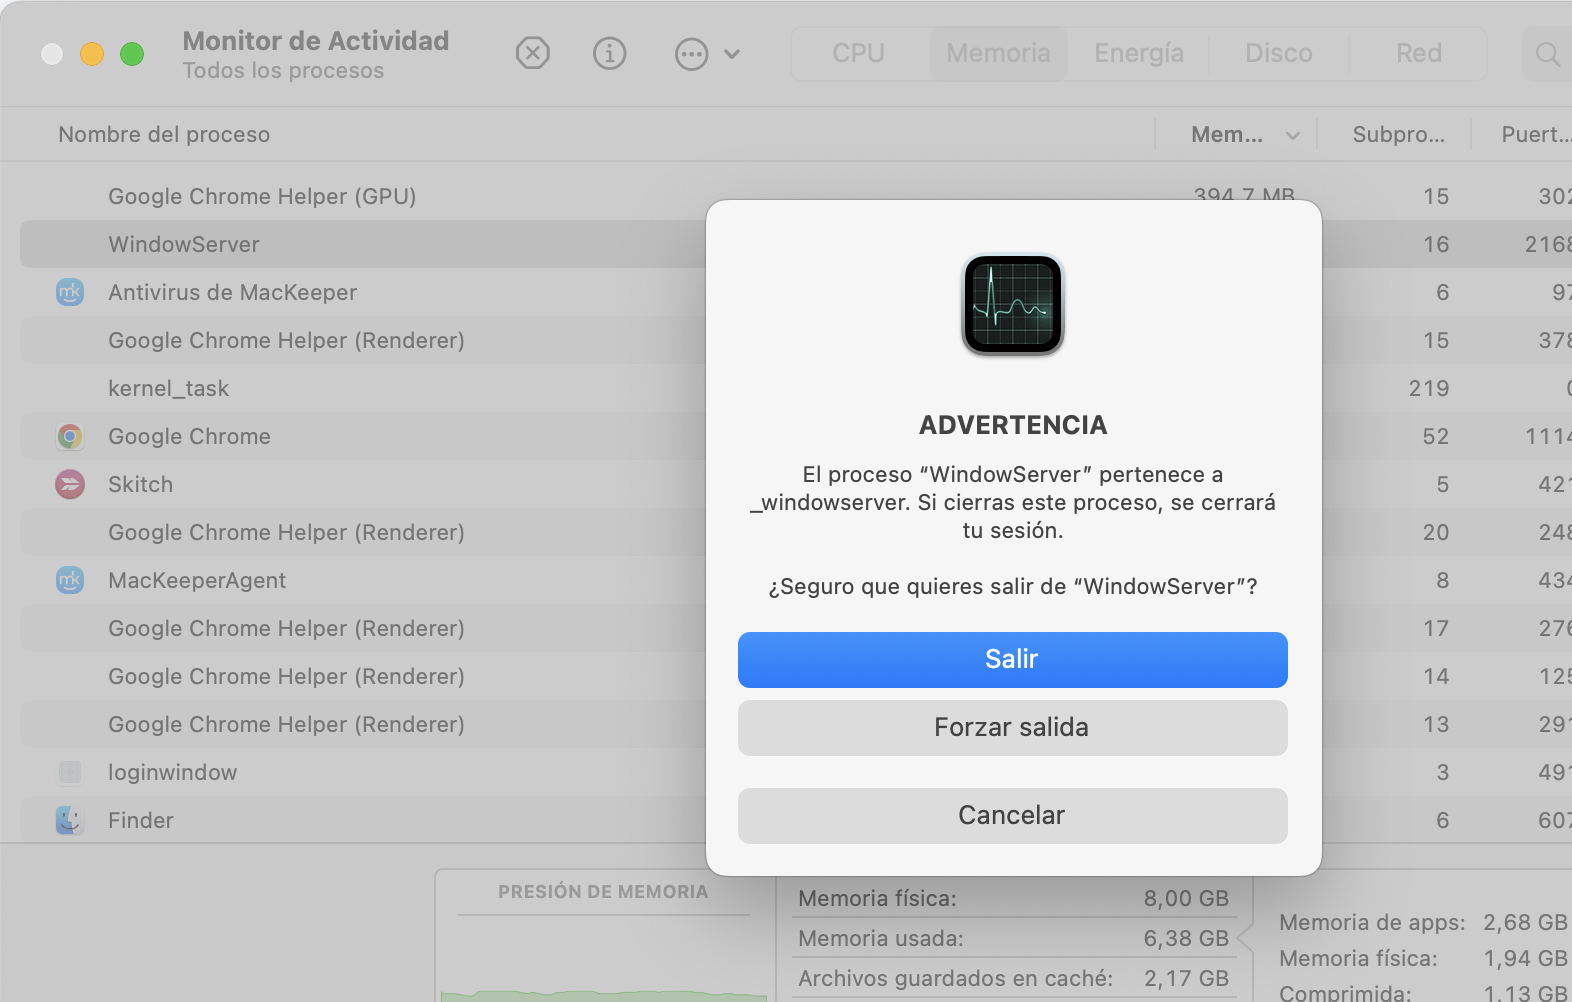
Task: Click subprocess count 52 for Google Chrome
Action: point(1436,436)
